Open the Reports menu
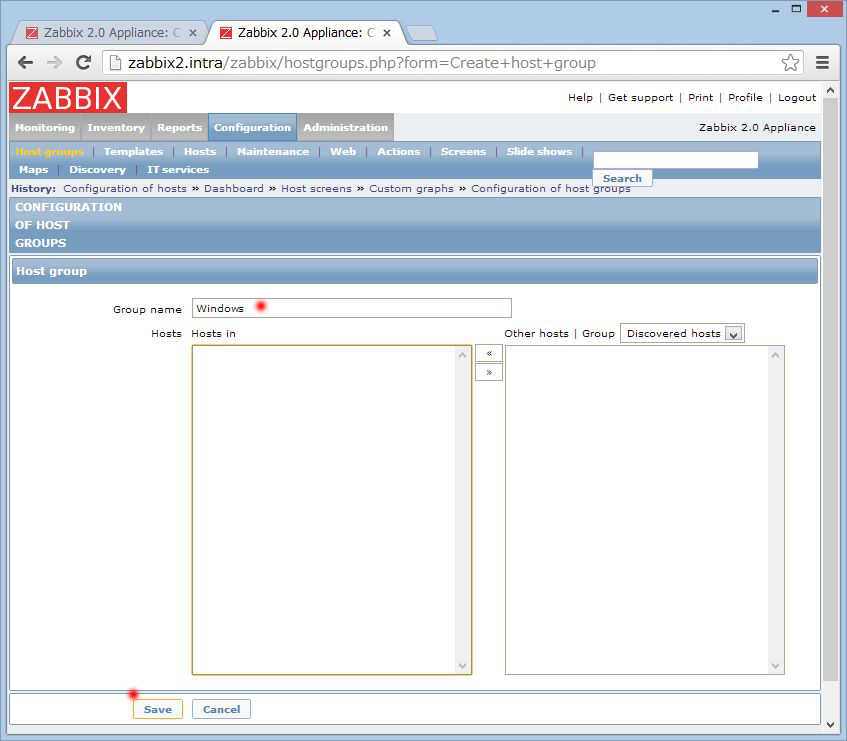Image resolution: width=847 pixels, height=741 pixels. [179, 127]
